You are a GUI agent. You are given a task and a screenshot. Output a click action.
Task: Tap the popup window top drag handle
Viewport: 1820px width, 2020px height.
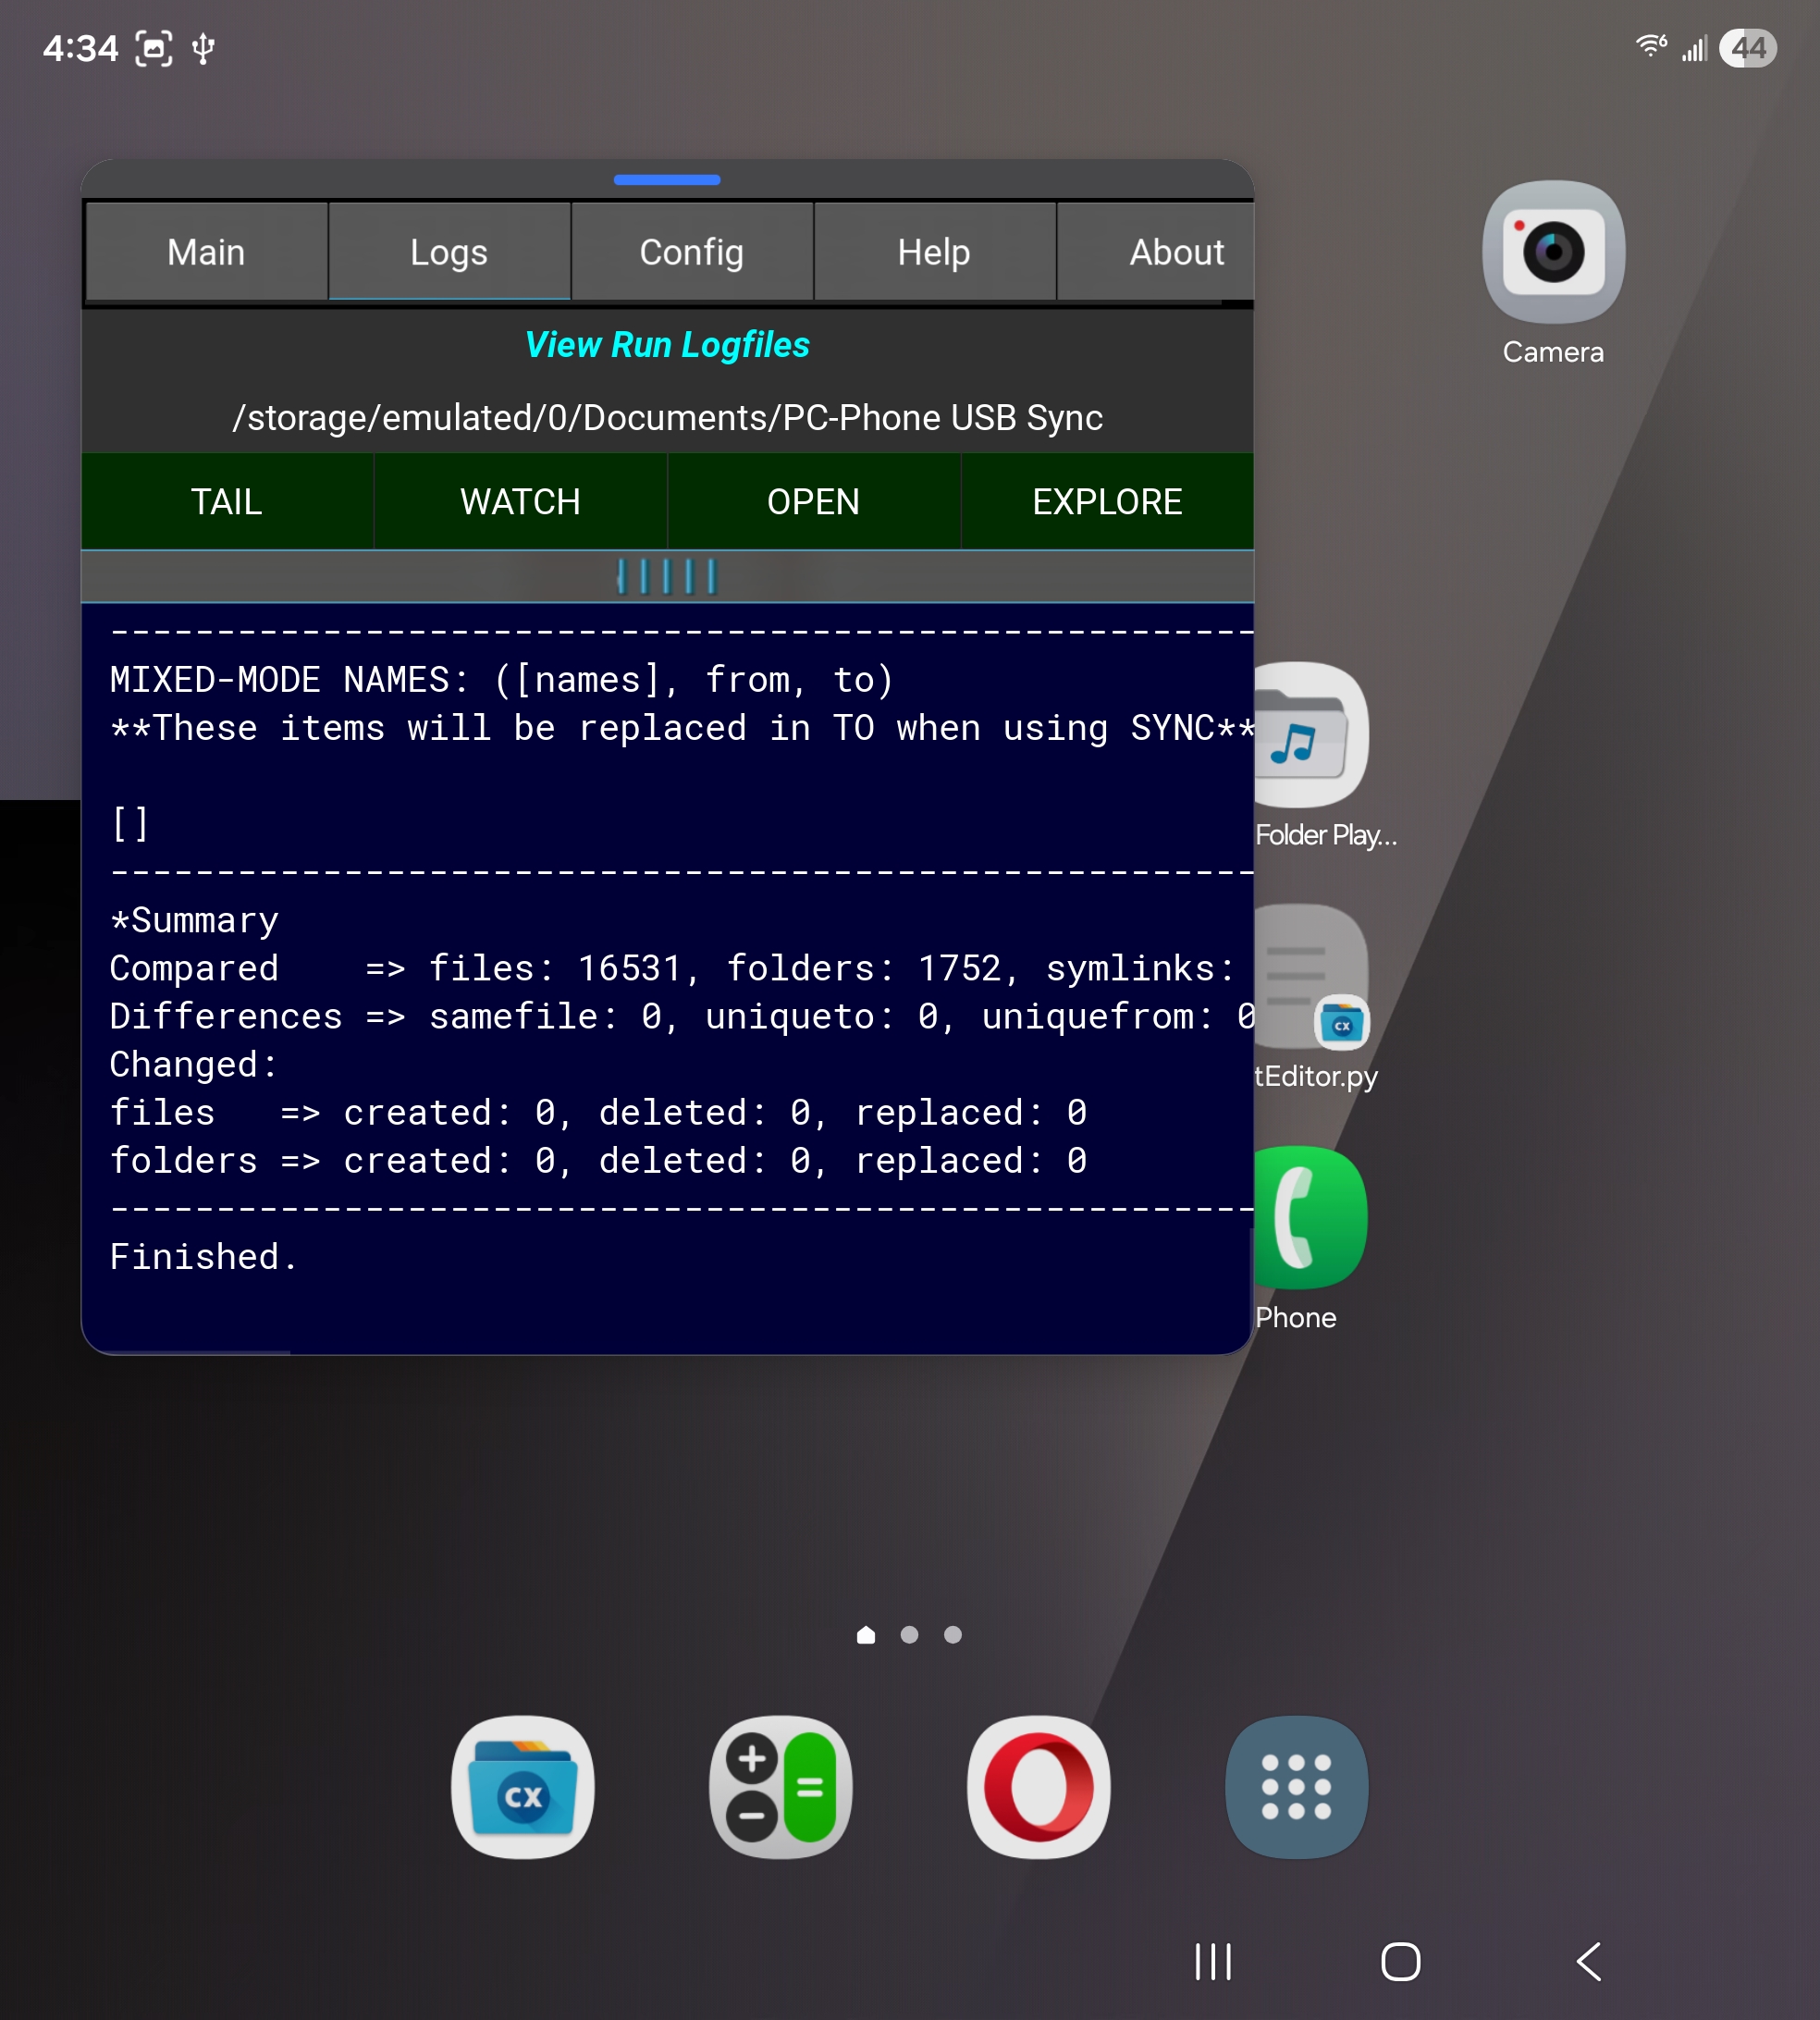(x=667, y=180)
